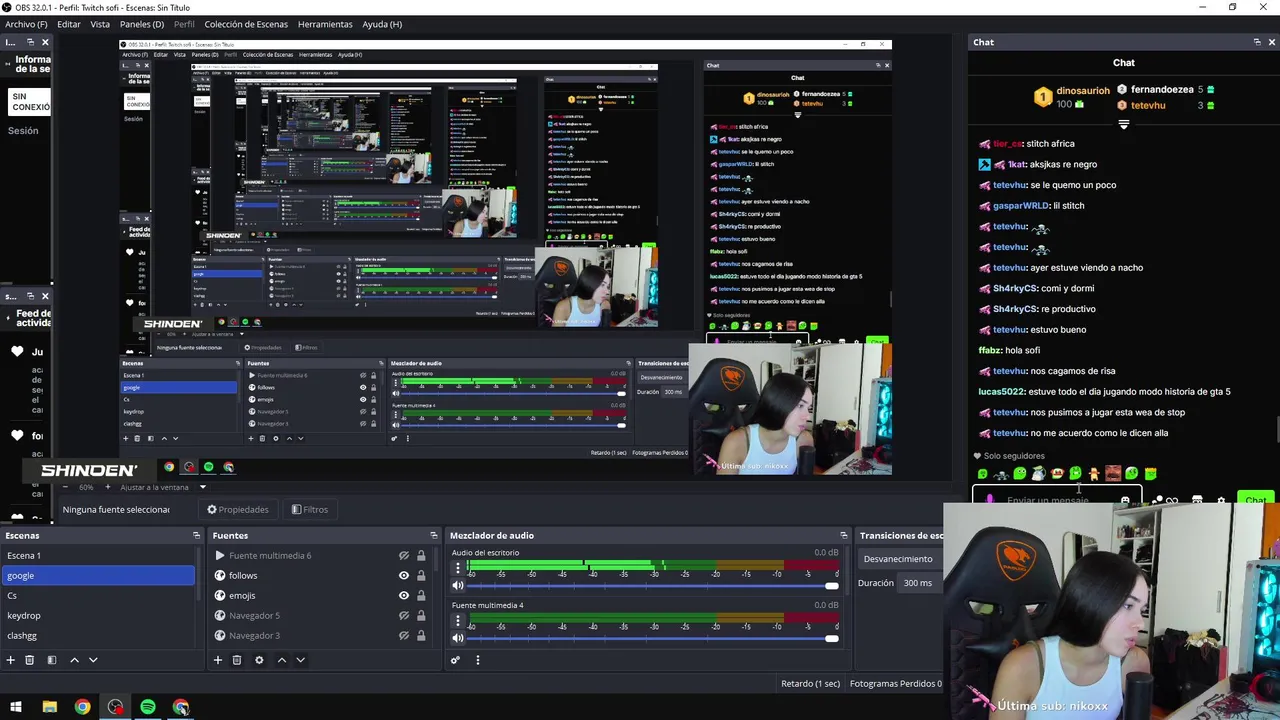Screen dimensions: 1280x720
Task: Undock the Mezclador de audio panel
Action: click(844, 535)
